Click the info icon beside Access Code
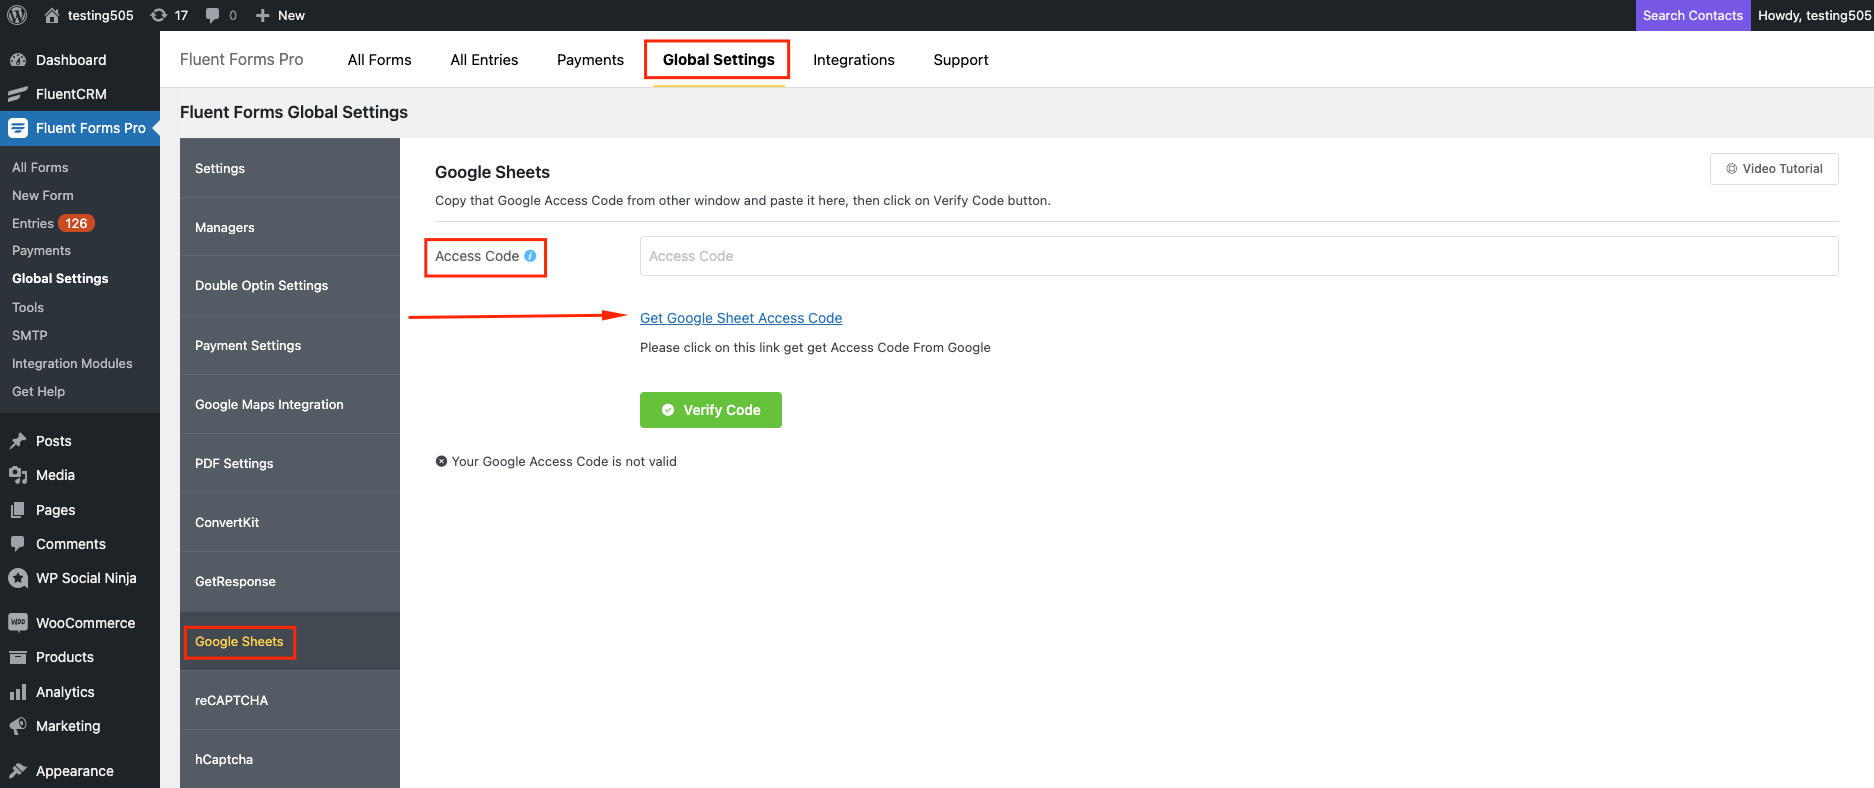Viewport: 1874px width, 788px height. point(530,256)
